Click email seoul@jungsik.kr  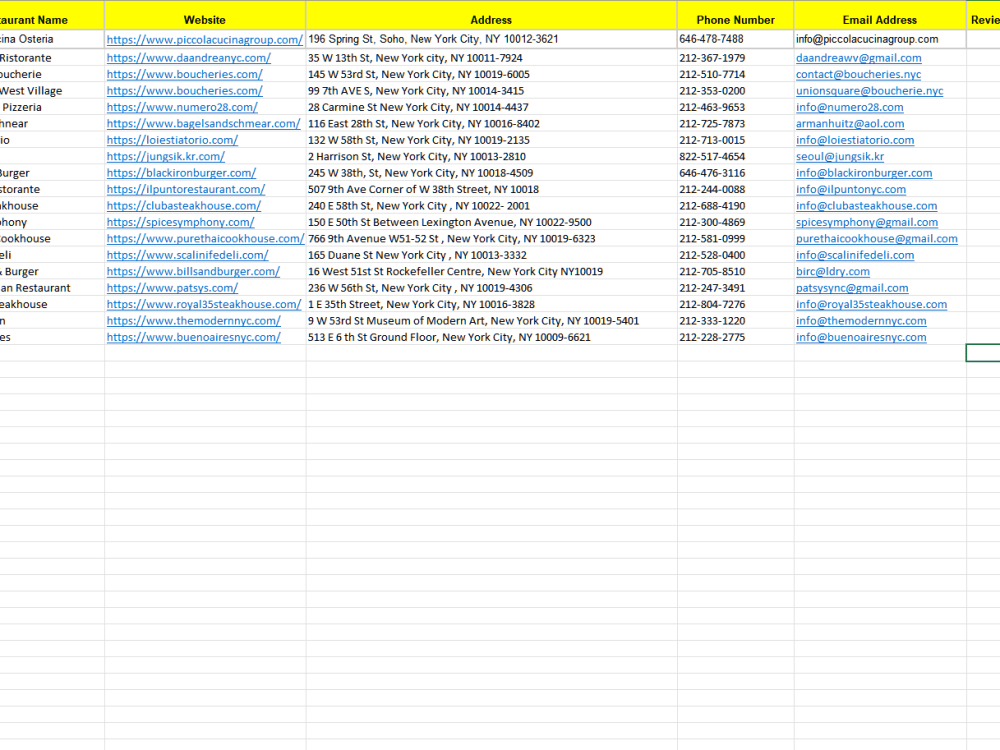pos(840,157)
